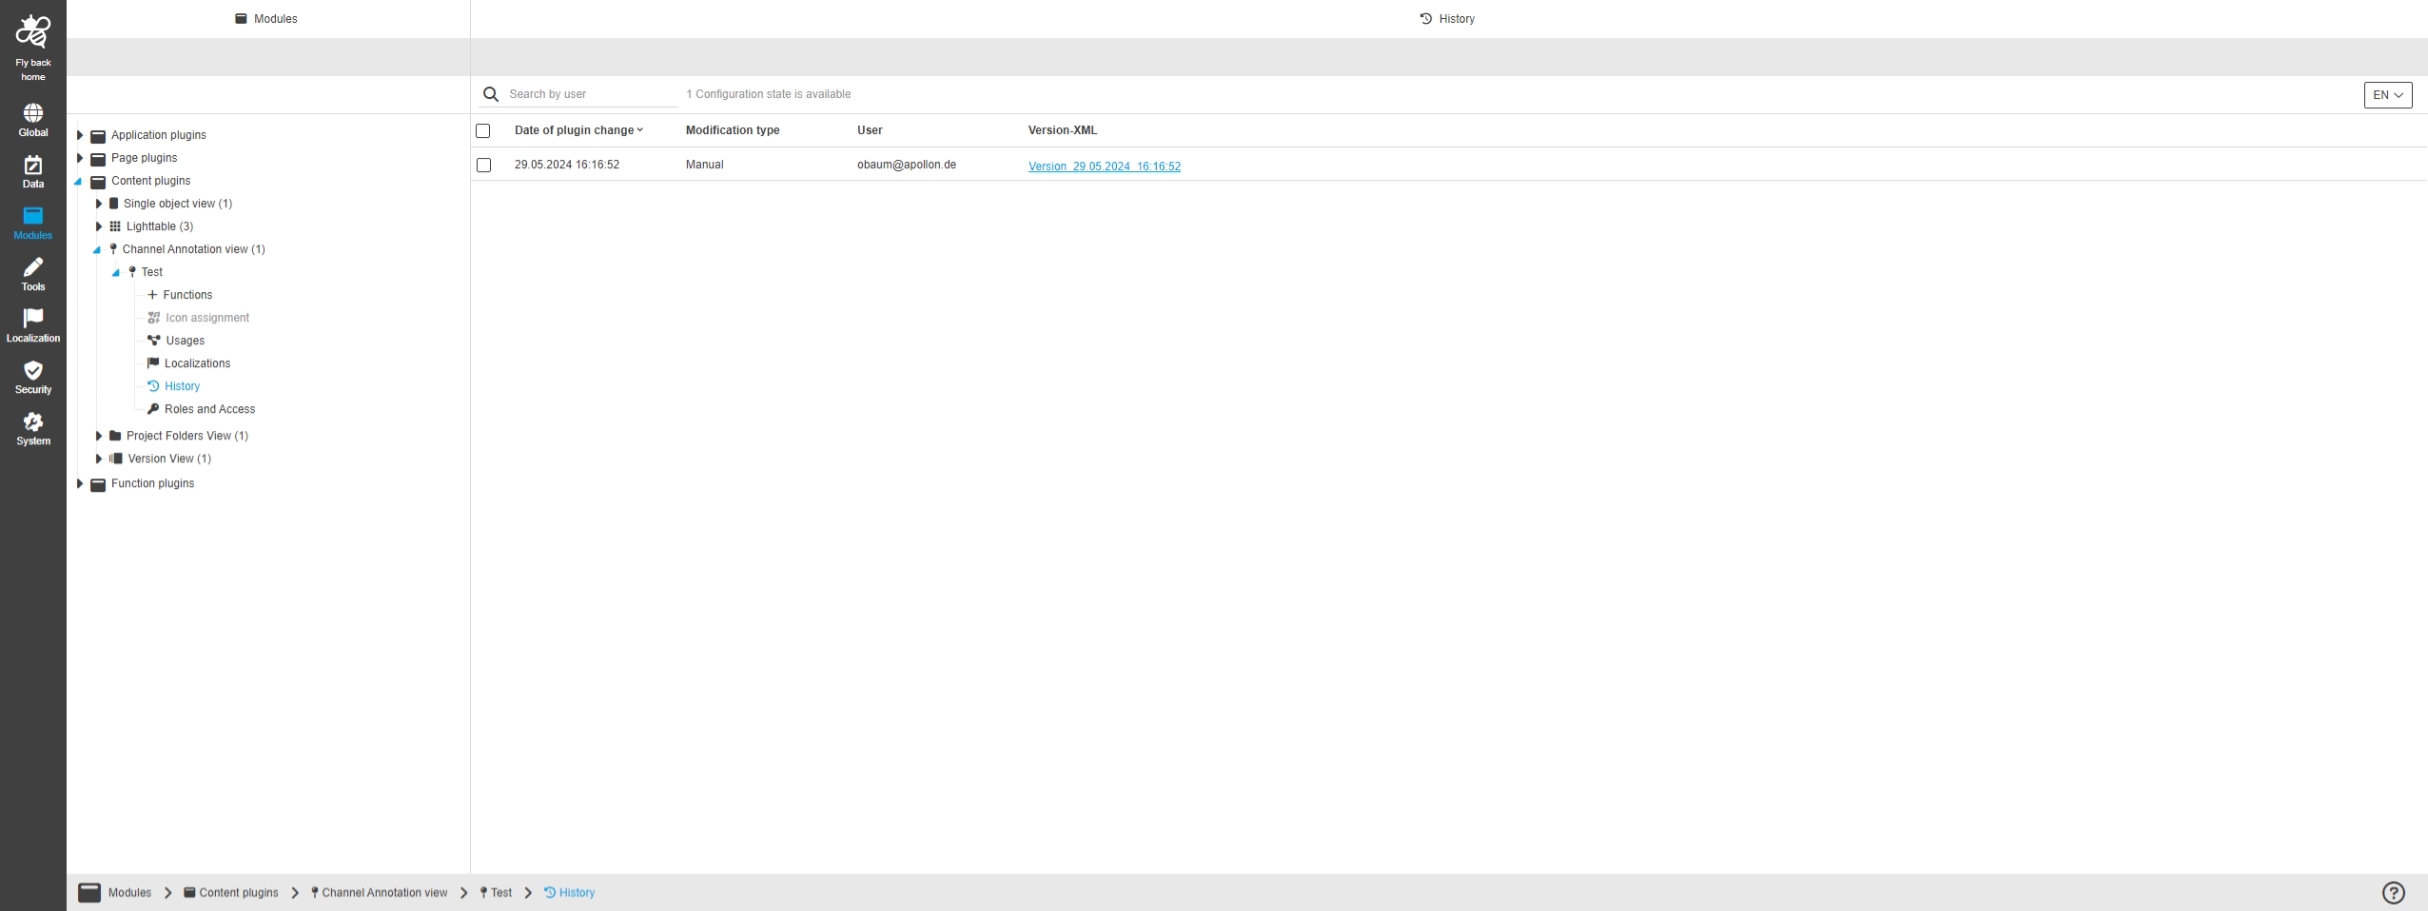Click the '1 Configuration state is available' text
The image size is (2428, 911).
[768, 94]
